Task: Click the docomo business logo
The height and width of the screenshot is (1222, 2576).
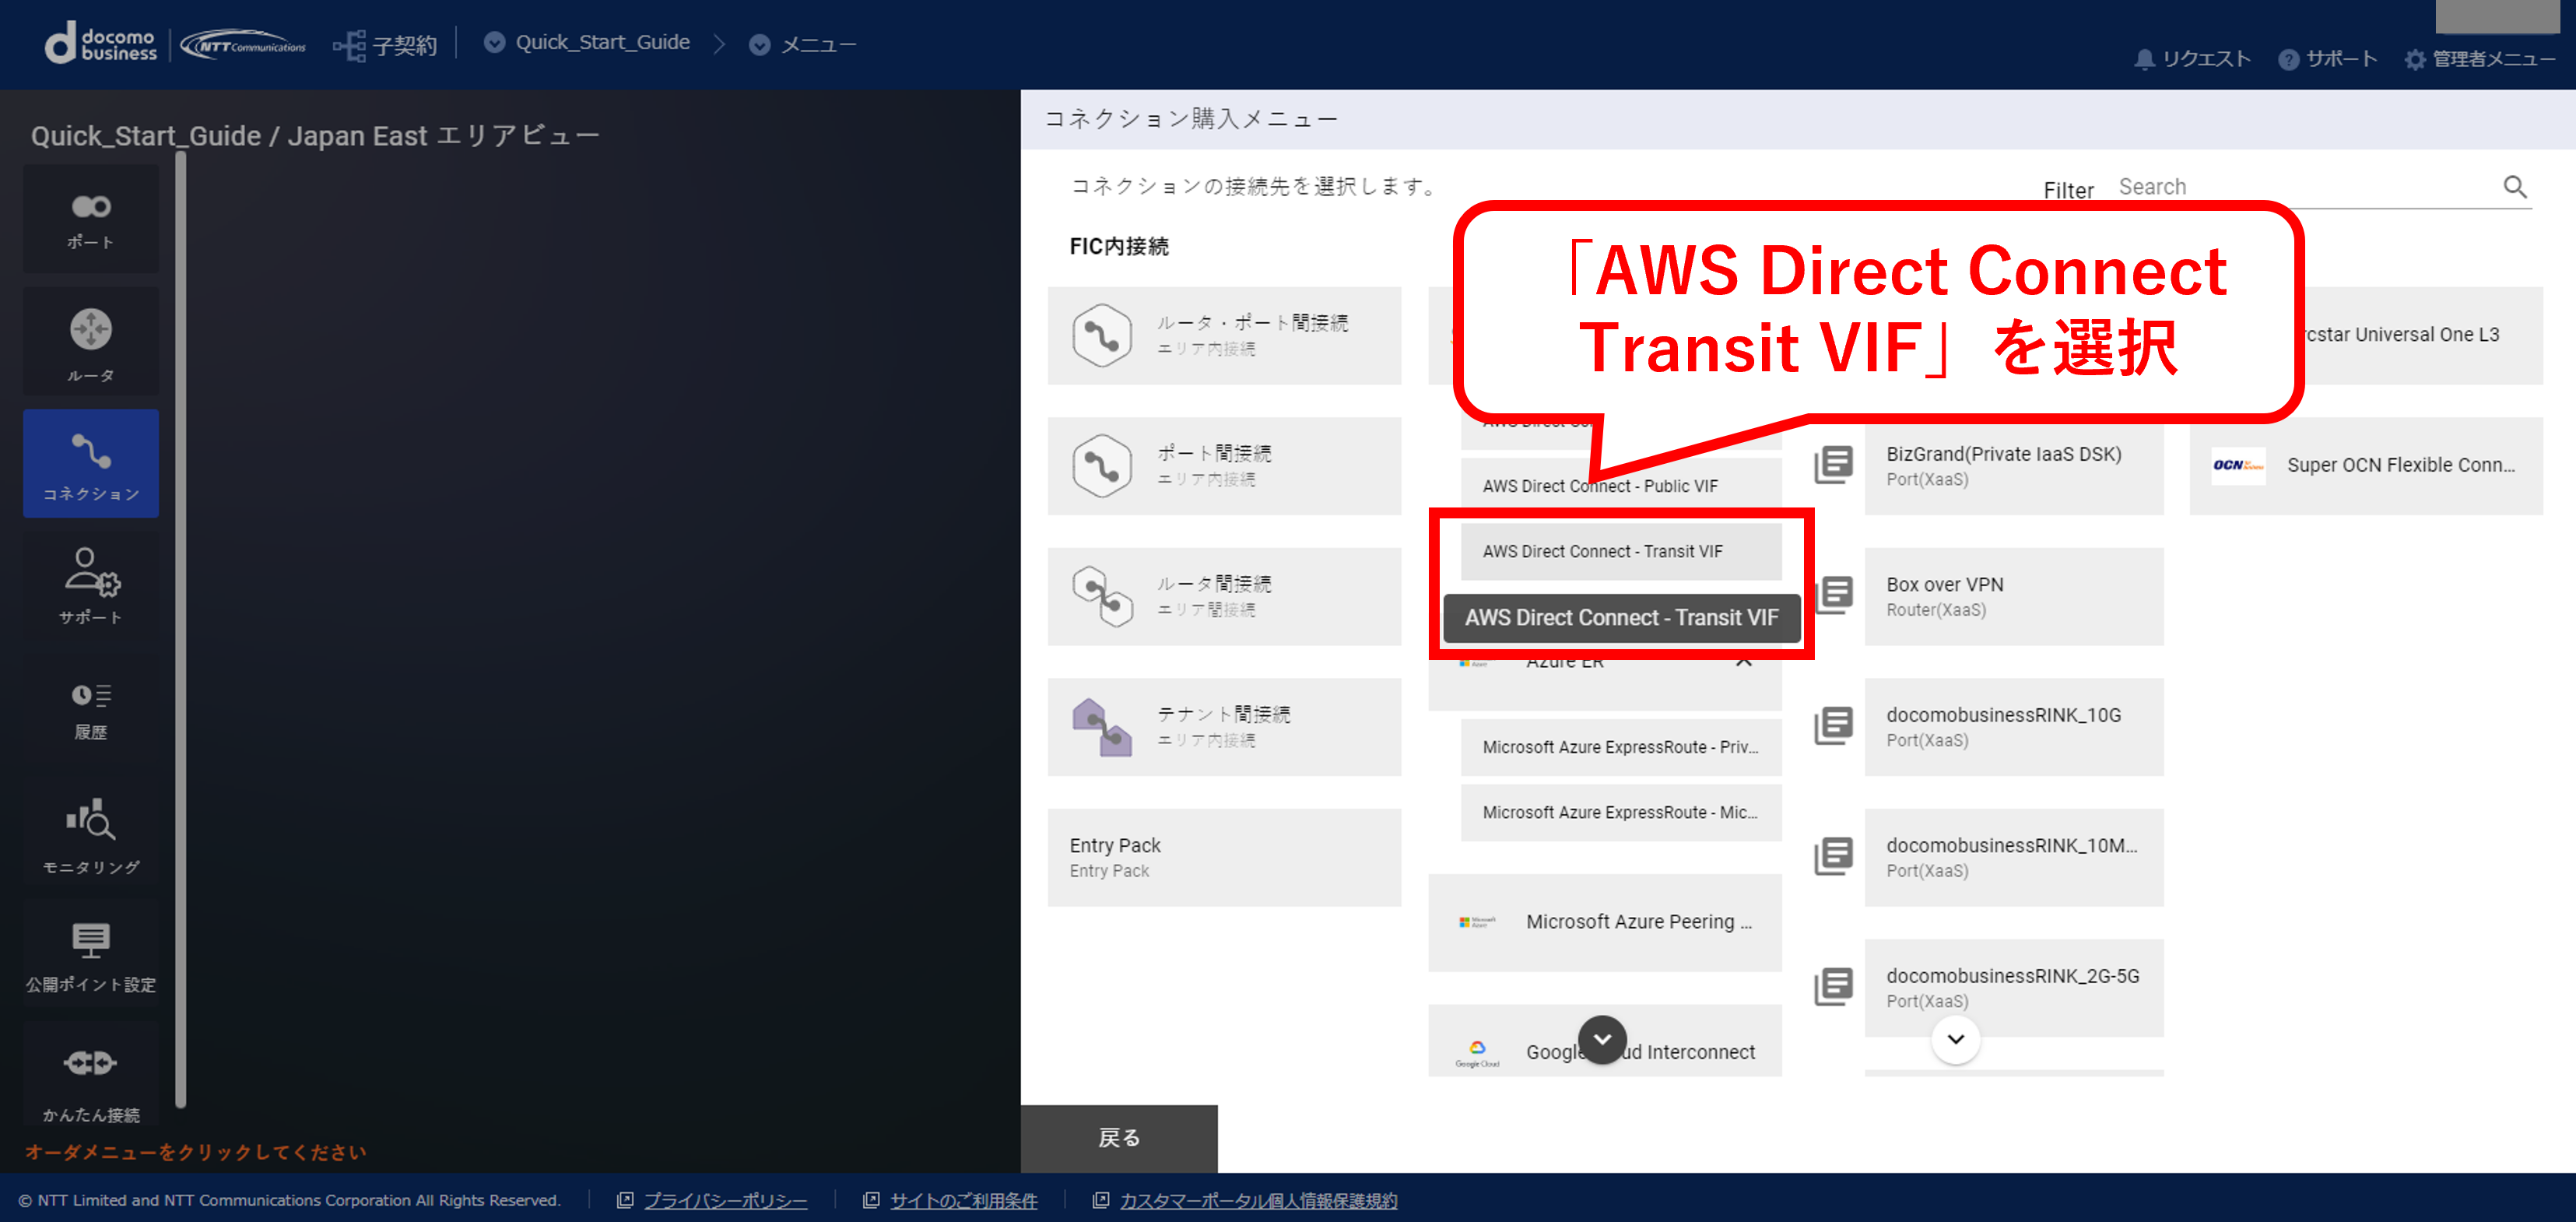Action: 101,43
